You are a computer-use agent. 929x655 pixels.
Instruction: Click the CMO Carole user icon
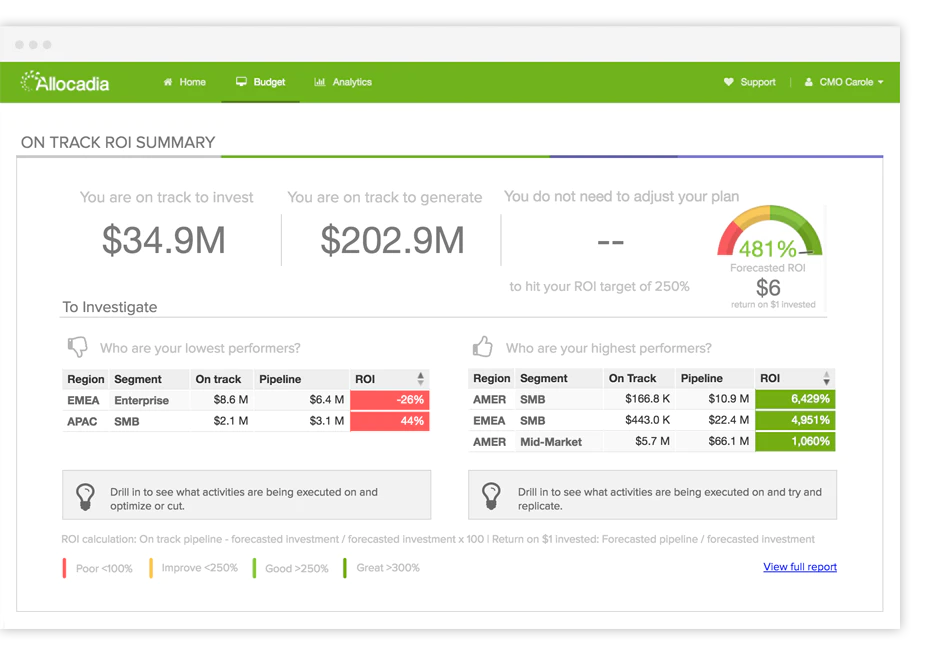point(809,82)
